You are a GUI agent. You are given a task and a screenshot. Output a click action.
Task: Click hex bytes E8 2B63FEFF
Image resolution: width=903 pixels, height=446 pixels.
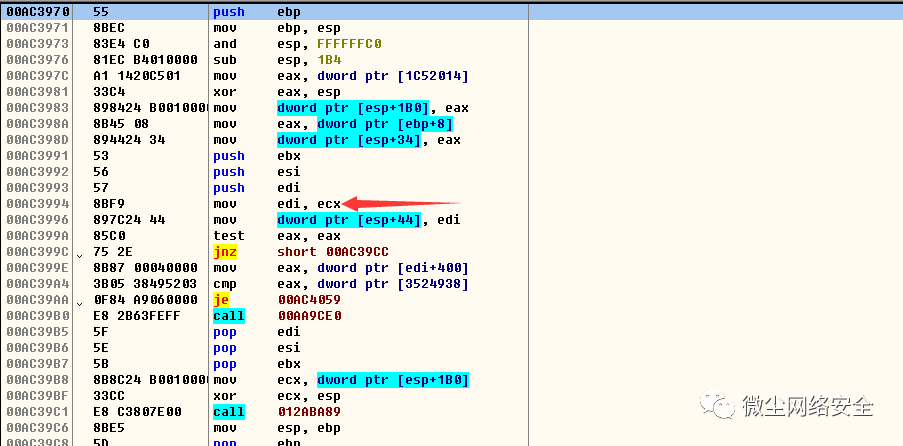(137, 316)
